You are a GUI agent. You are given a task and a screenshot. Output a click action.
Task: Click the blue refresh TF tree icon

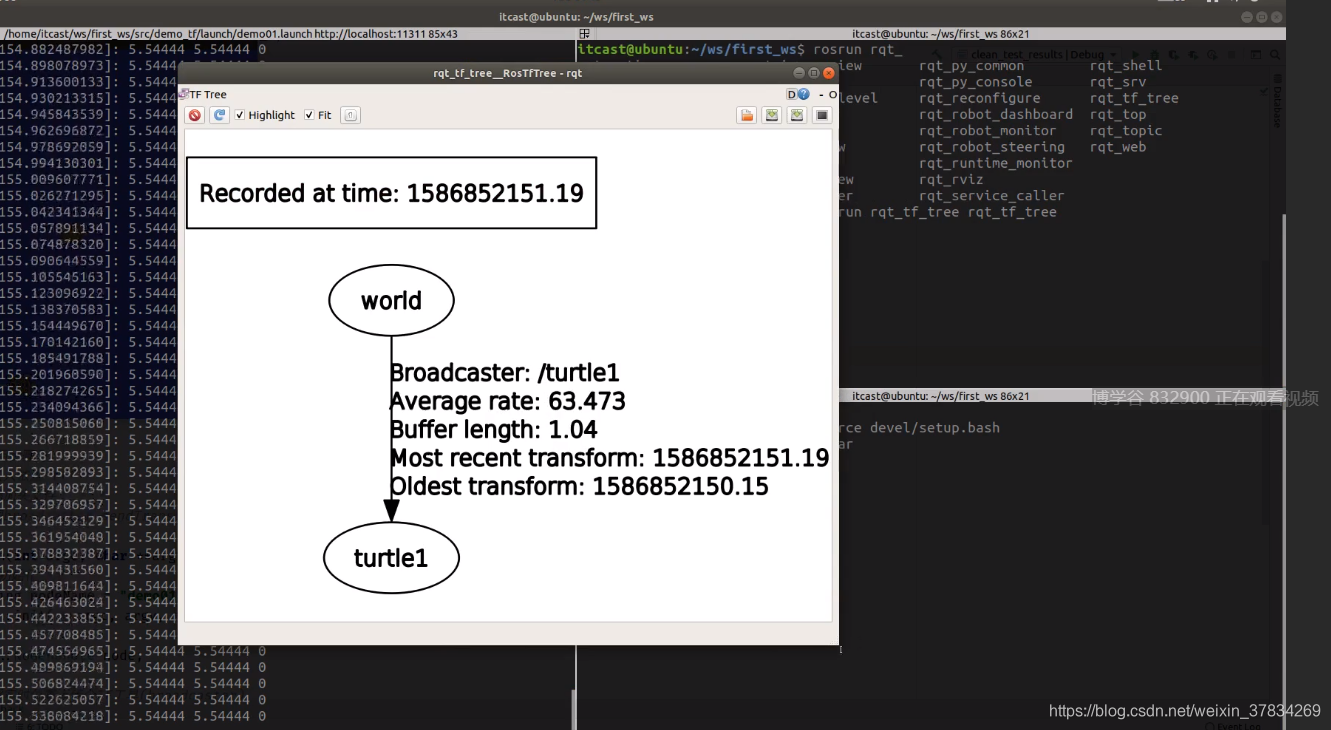coord(219,115)
